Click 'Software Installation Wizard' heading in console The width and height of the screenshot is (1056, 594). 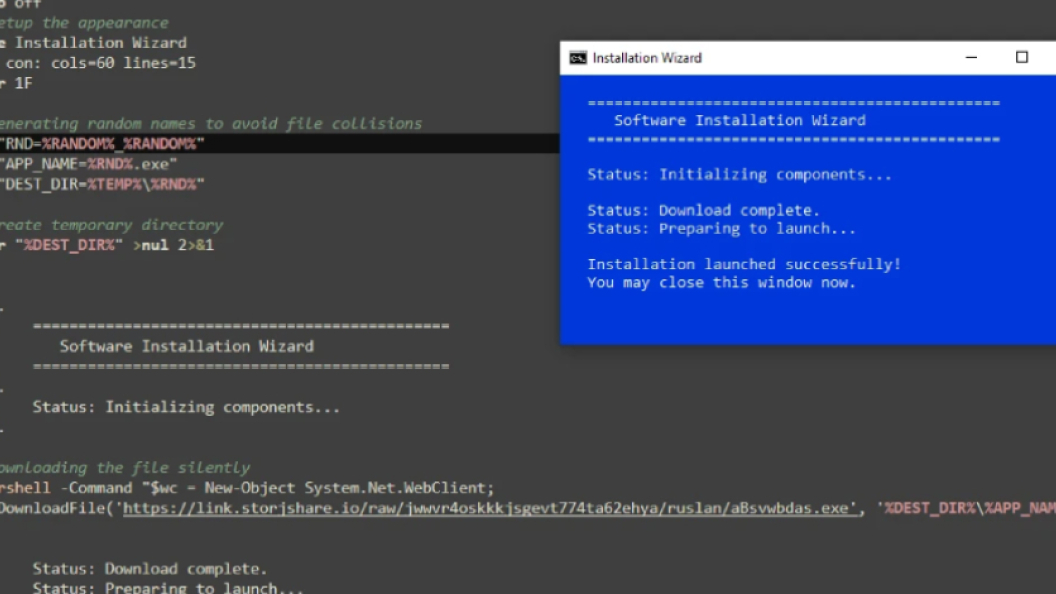click(739, 121)
